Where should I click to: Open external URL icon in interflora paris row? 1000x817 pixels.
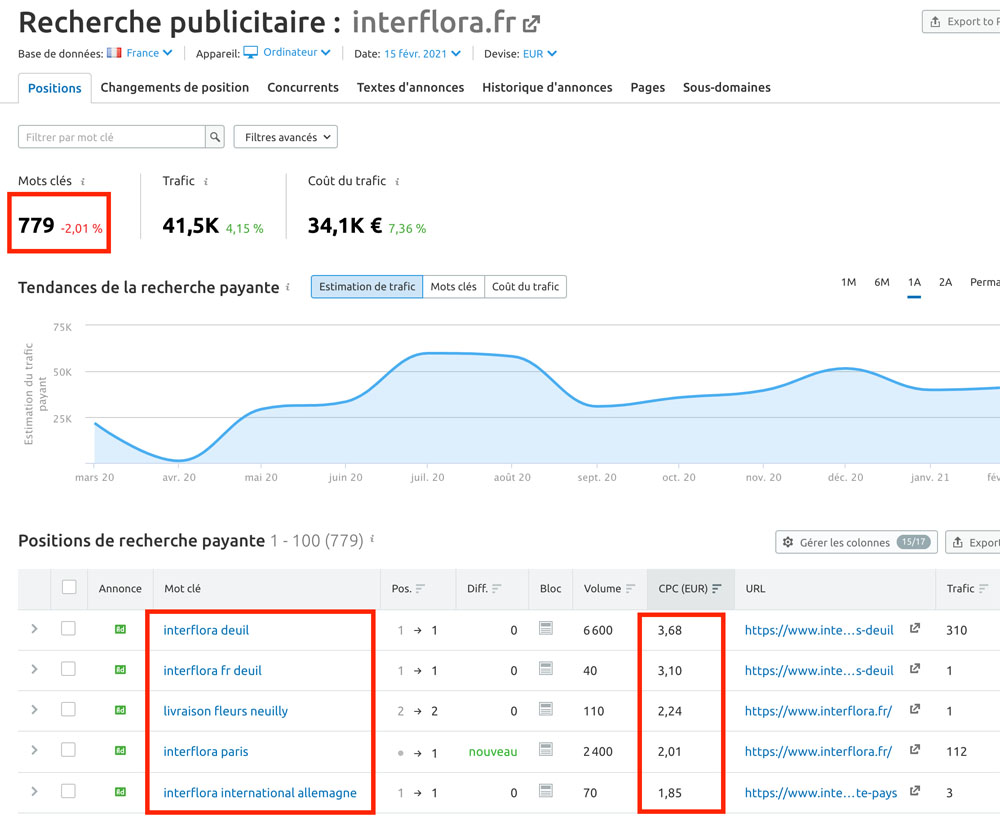click(915, 749)
